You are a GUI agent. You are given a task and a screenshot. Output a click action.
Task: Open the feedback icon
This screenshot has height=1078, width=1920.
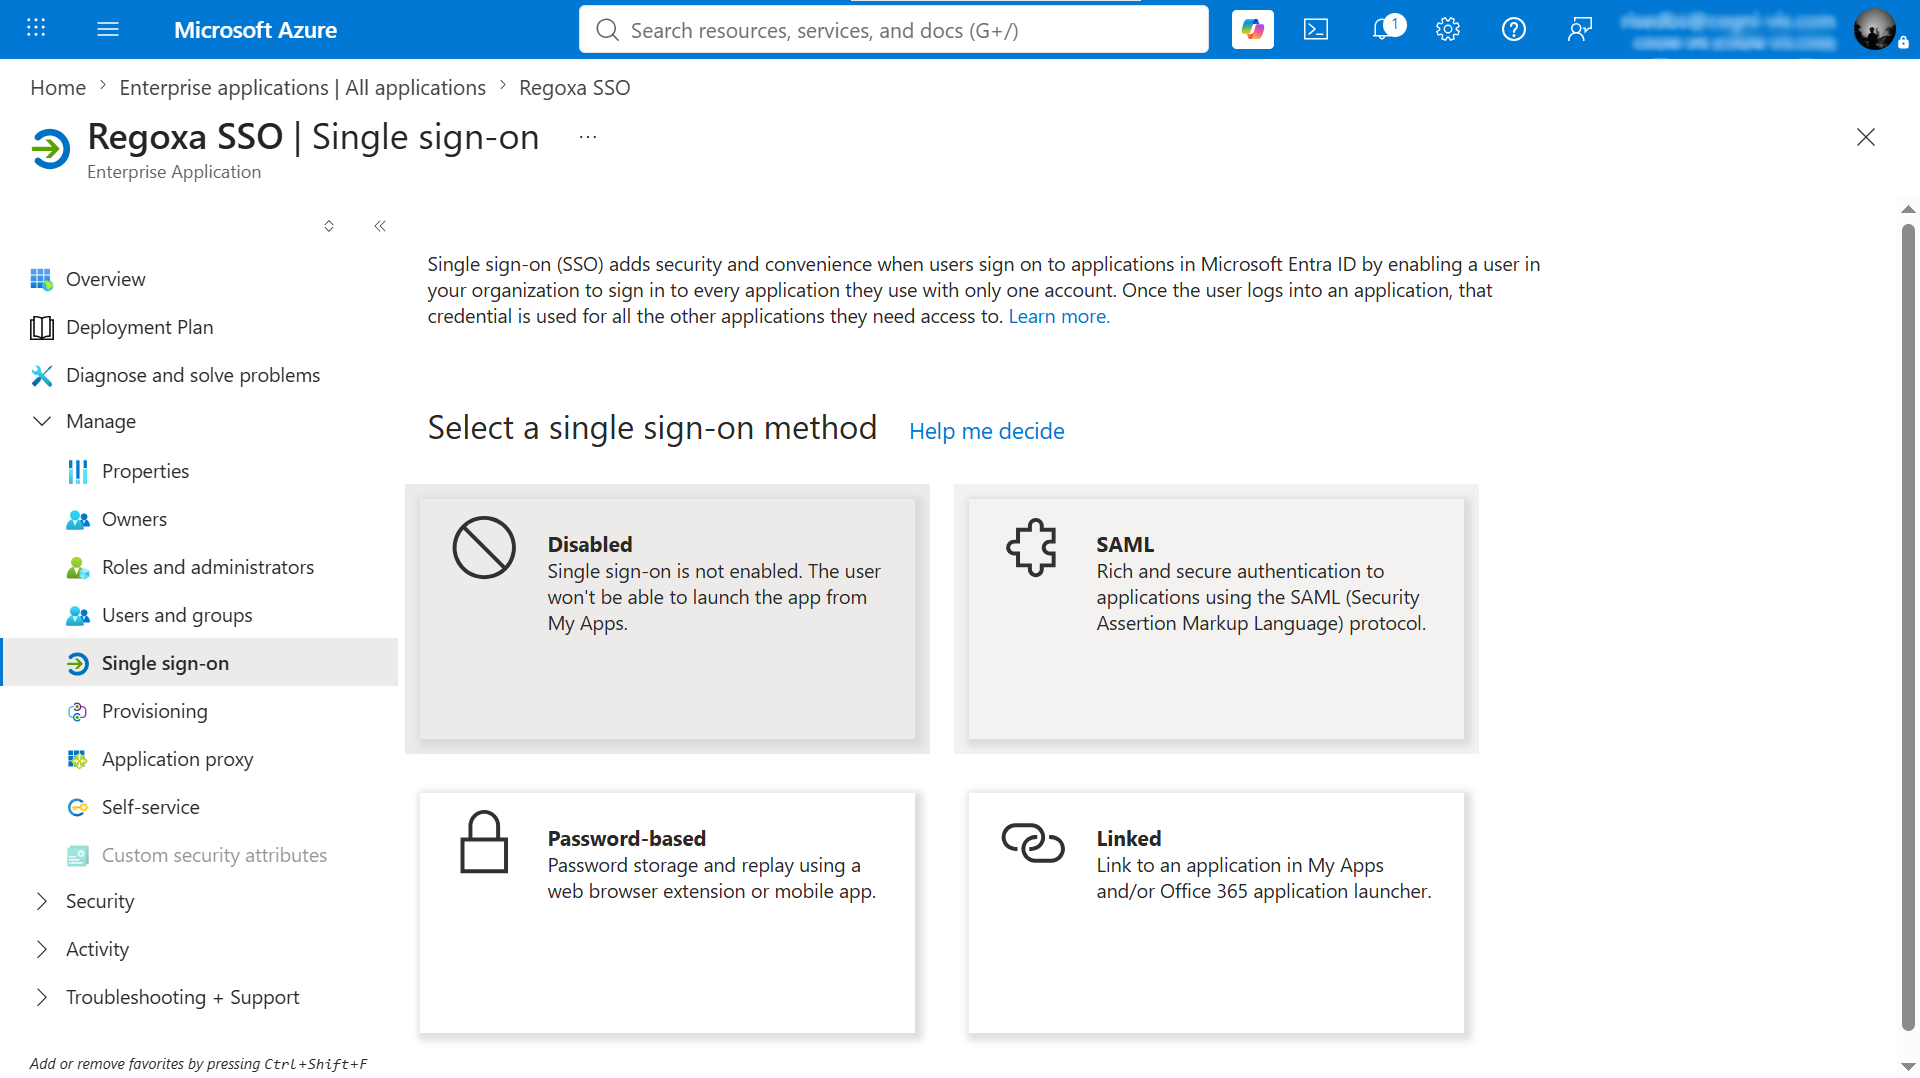(x=1580, y=29)
